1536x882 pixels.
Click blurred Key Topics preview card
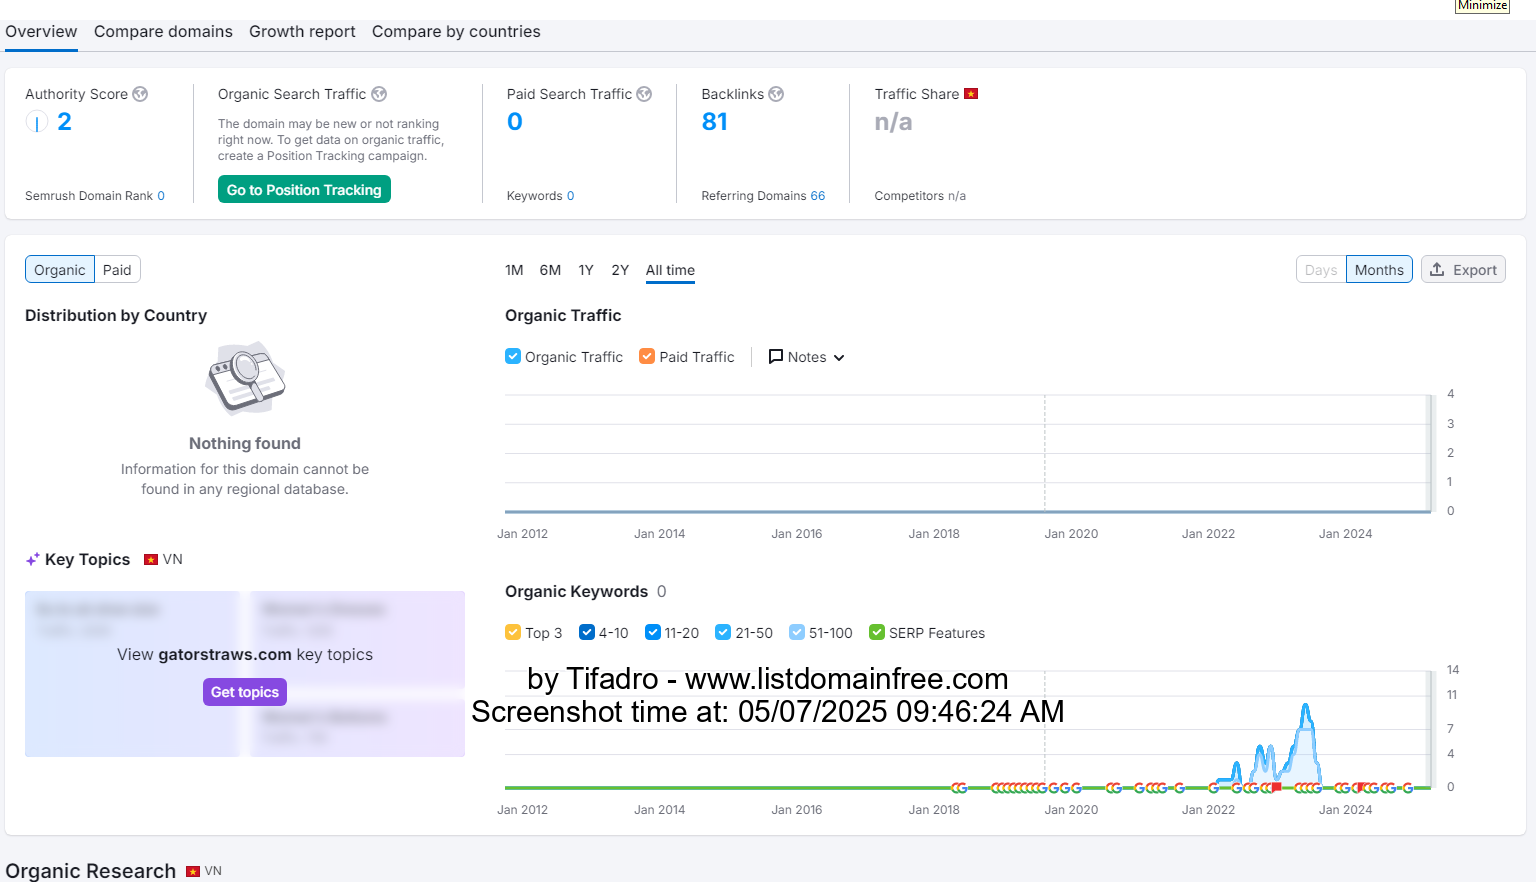[x=245, y=674]
